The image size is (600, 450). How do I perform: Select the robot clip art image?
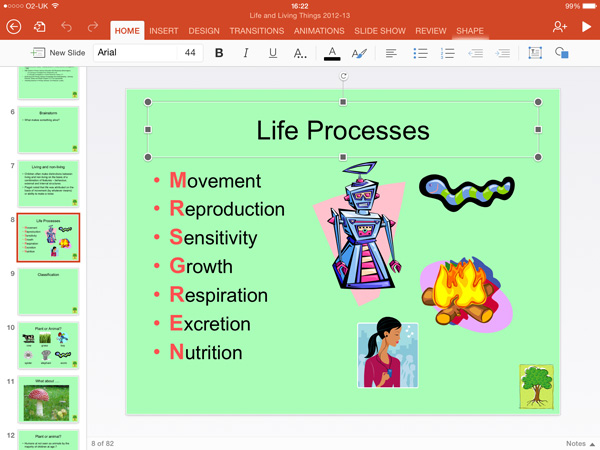click(360, 233)
